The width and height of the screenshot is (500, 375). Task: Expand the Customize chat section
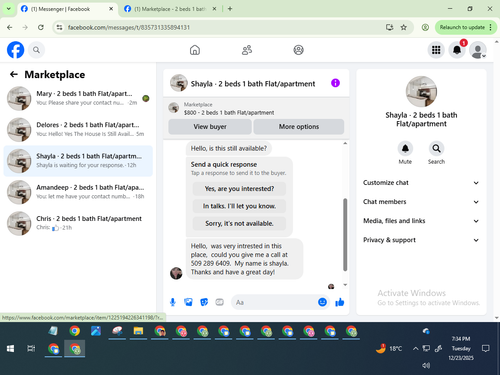421,183
